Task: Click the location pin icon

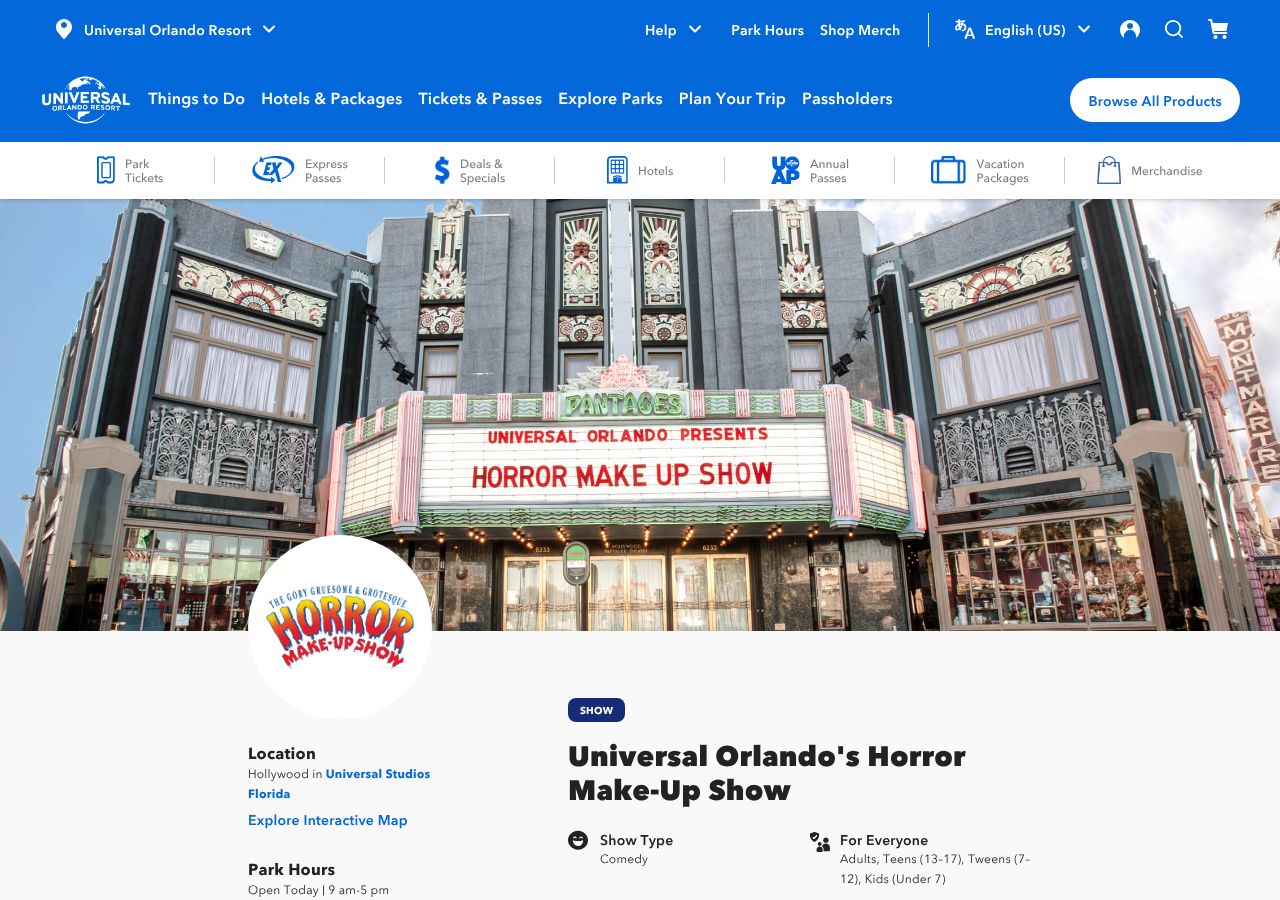Action: [64, 30]
